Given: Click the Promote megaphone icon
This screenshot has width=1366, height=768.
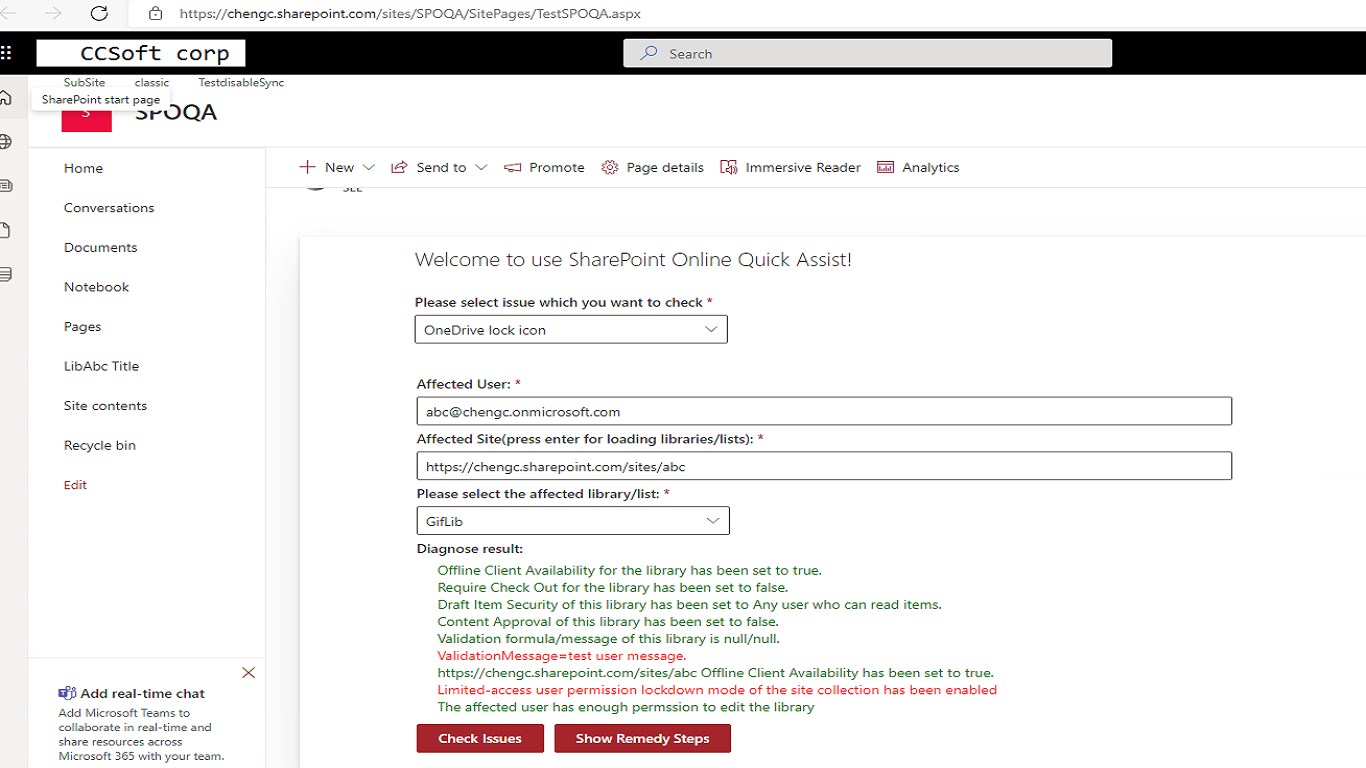Looking at the screenshot, I should click(x=513, y=167).
